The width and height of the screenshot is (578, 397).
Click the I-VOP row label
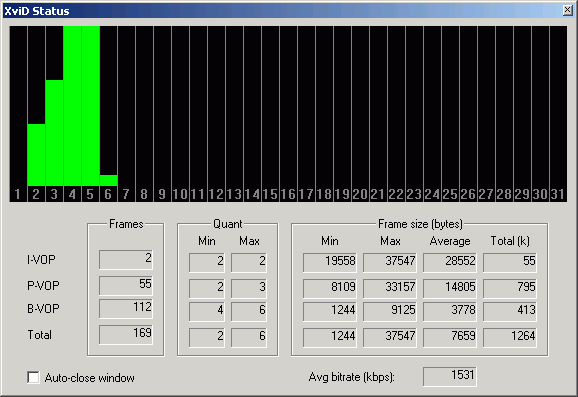[41, 260]
